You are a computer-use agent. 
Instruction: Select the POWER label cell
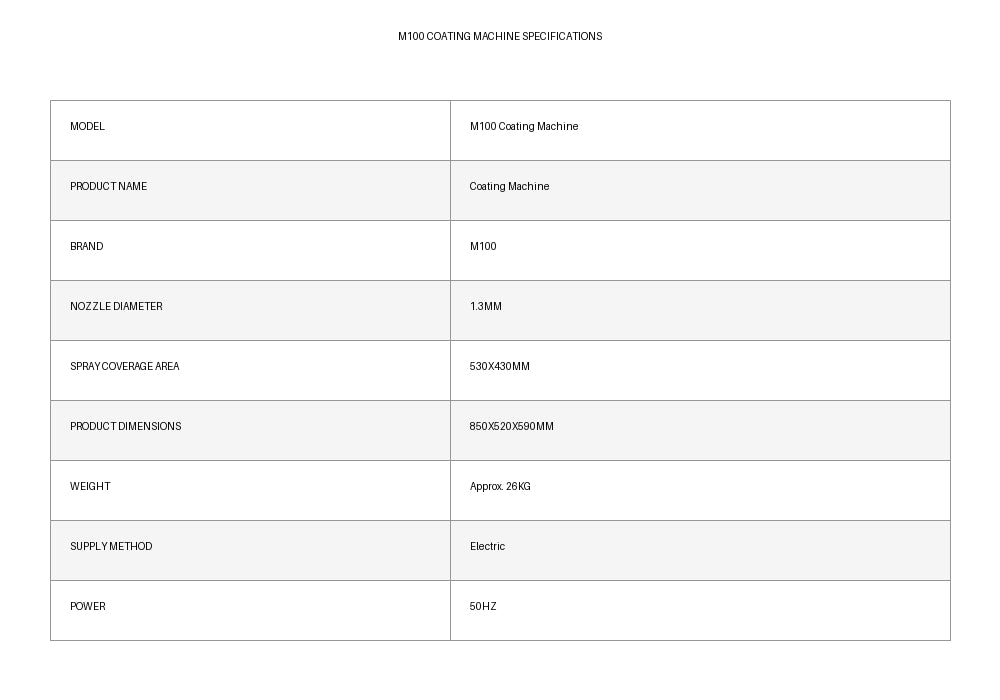[250, 610]
